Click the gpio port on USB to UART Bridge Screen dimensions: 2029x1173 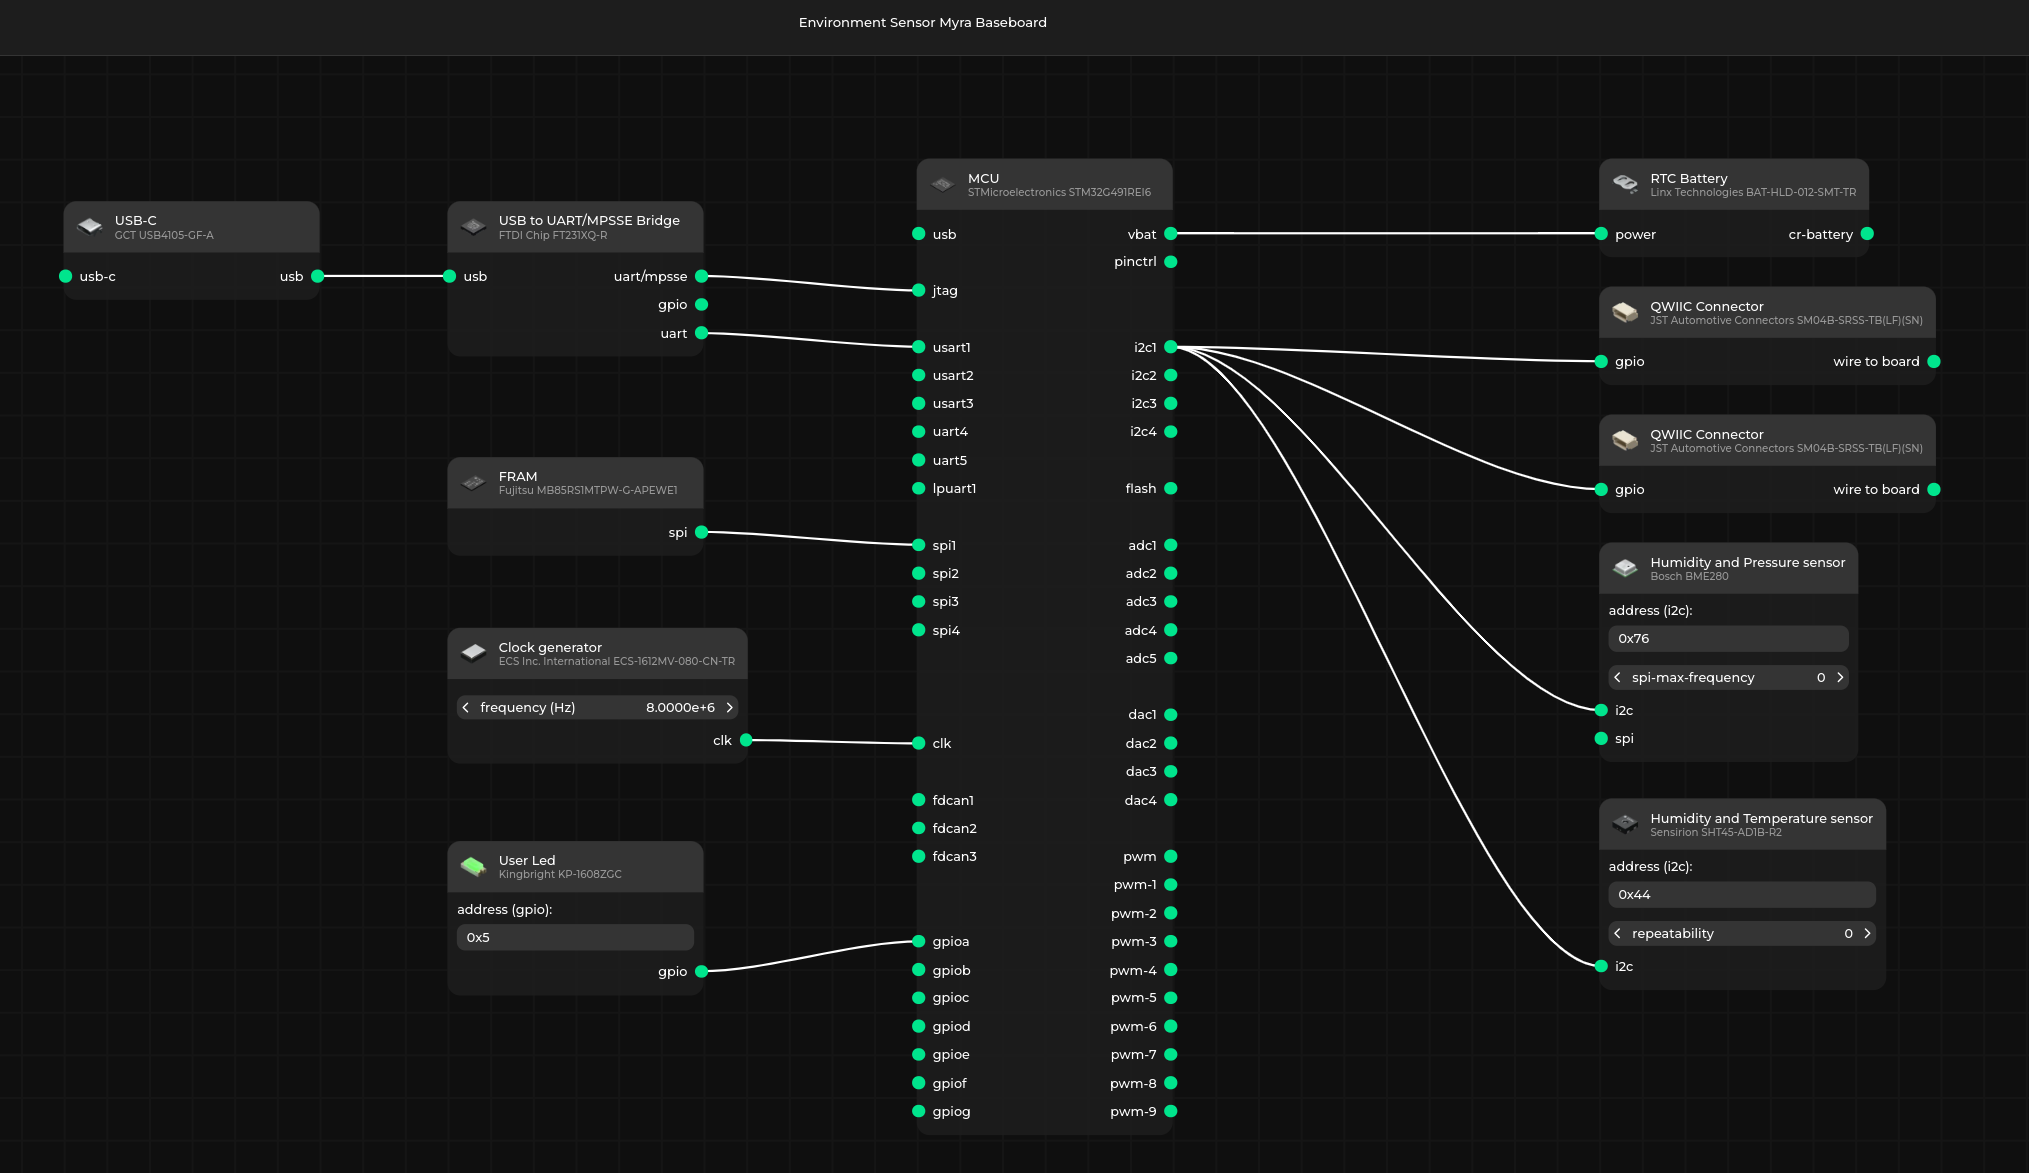click(x=702, y=304)
